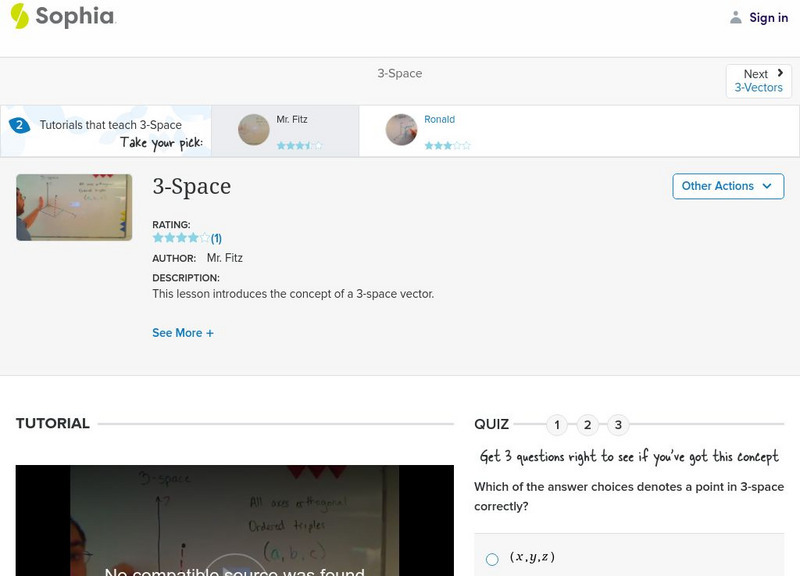Click the blue "2" tutorials badge
800x576 pixels.
click(18, 124)
